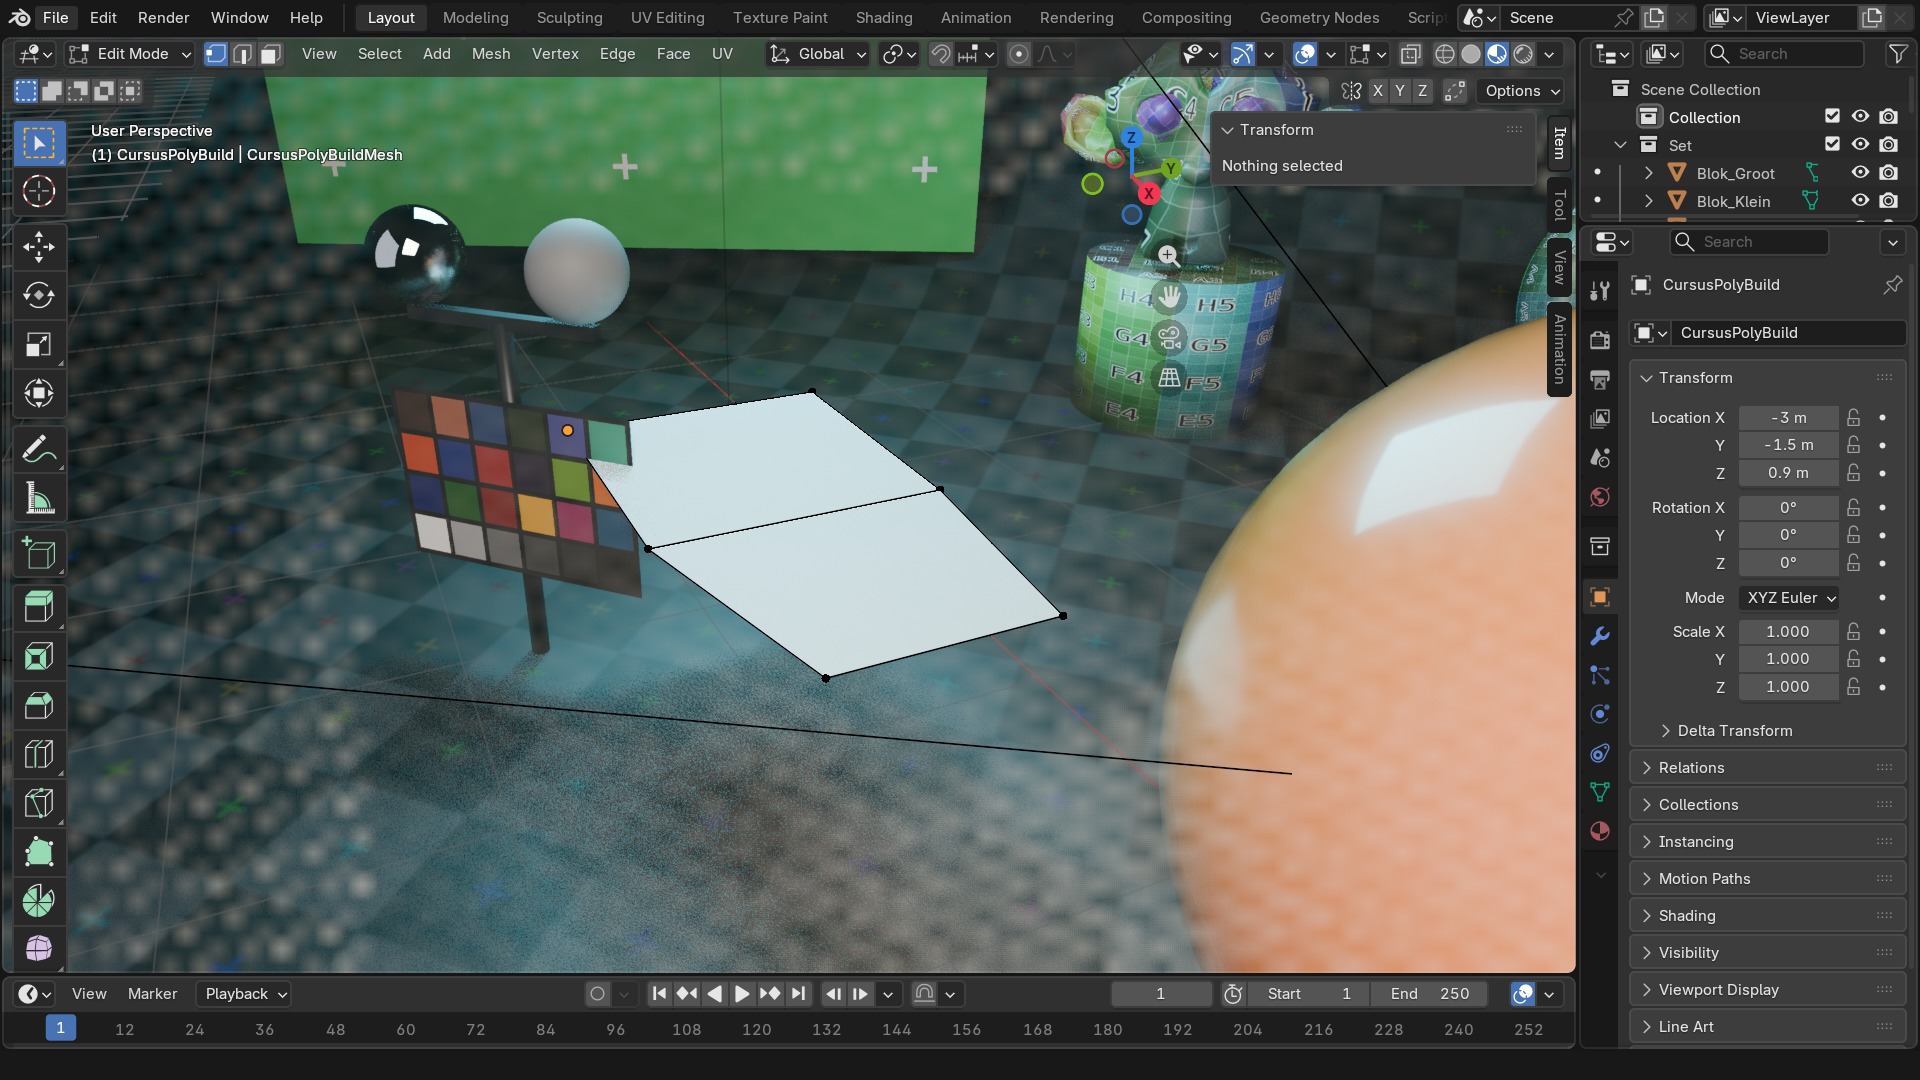Choose the Poly Build tool
Screen dimensions: 1920x1080
tap(39, 853)
